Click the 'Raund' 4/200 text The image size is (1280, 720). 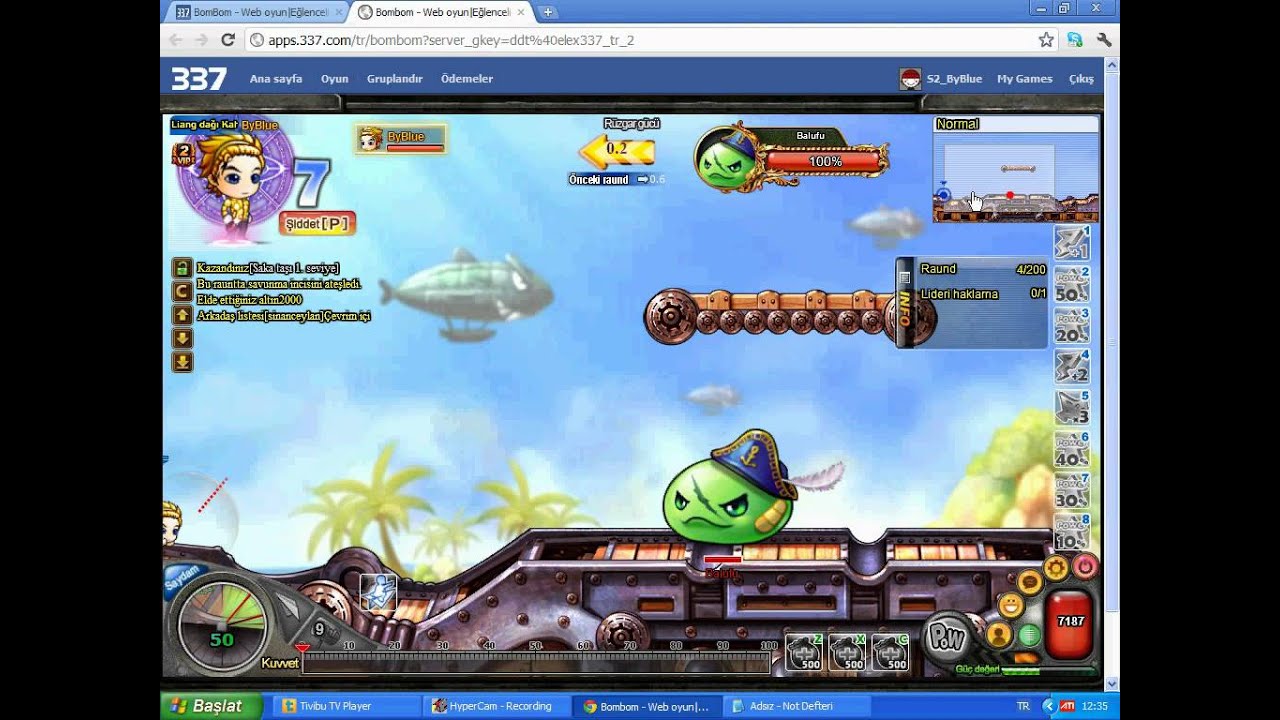[x=983, y=269]
